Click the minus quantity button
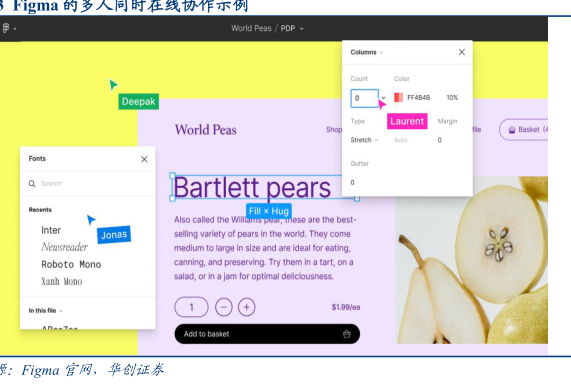The height and width of the screenshot is (388, 571). (x=224, y=307)
